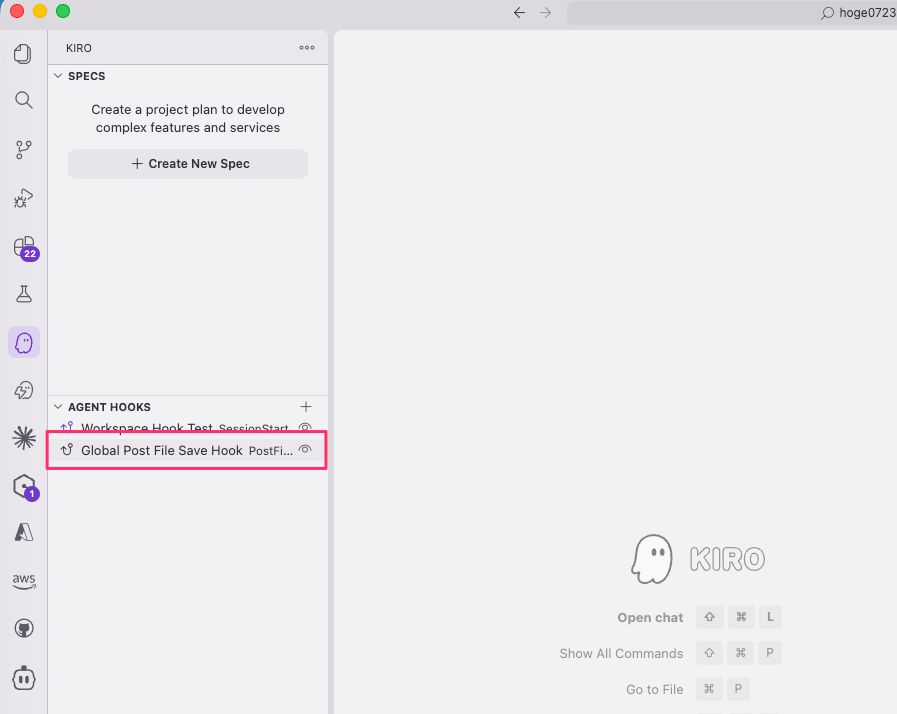The height and width of the screenshot is (714, 897).
Task: Click the Show All Commands label
Action: [x=621, y=653]
